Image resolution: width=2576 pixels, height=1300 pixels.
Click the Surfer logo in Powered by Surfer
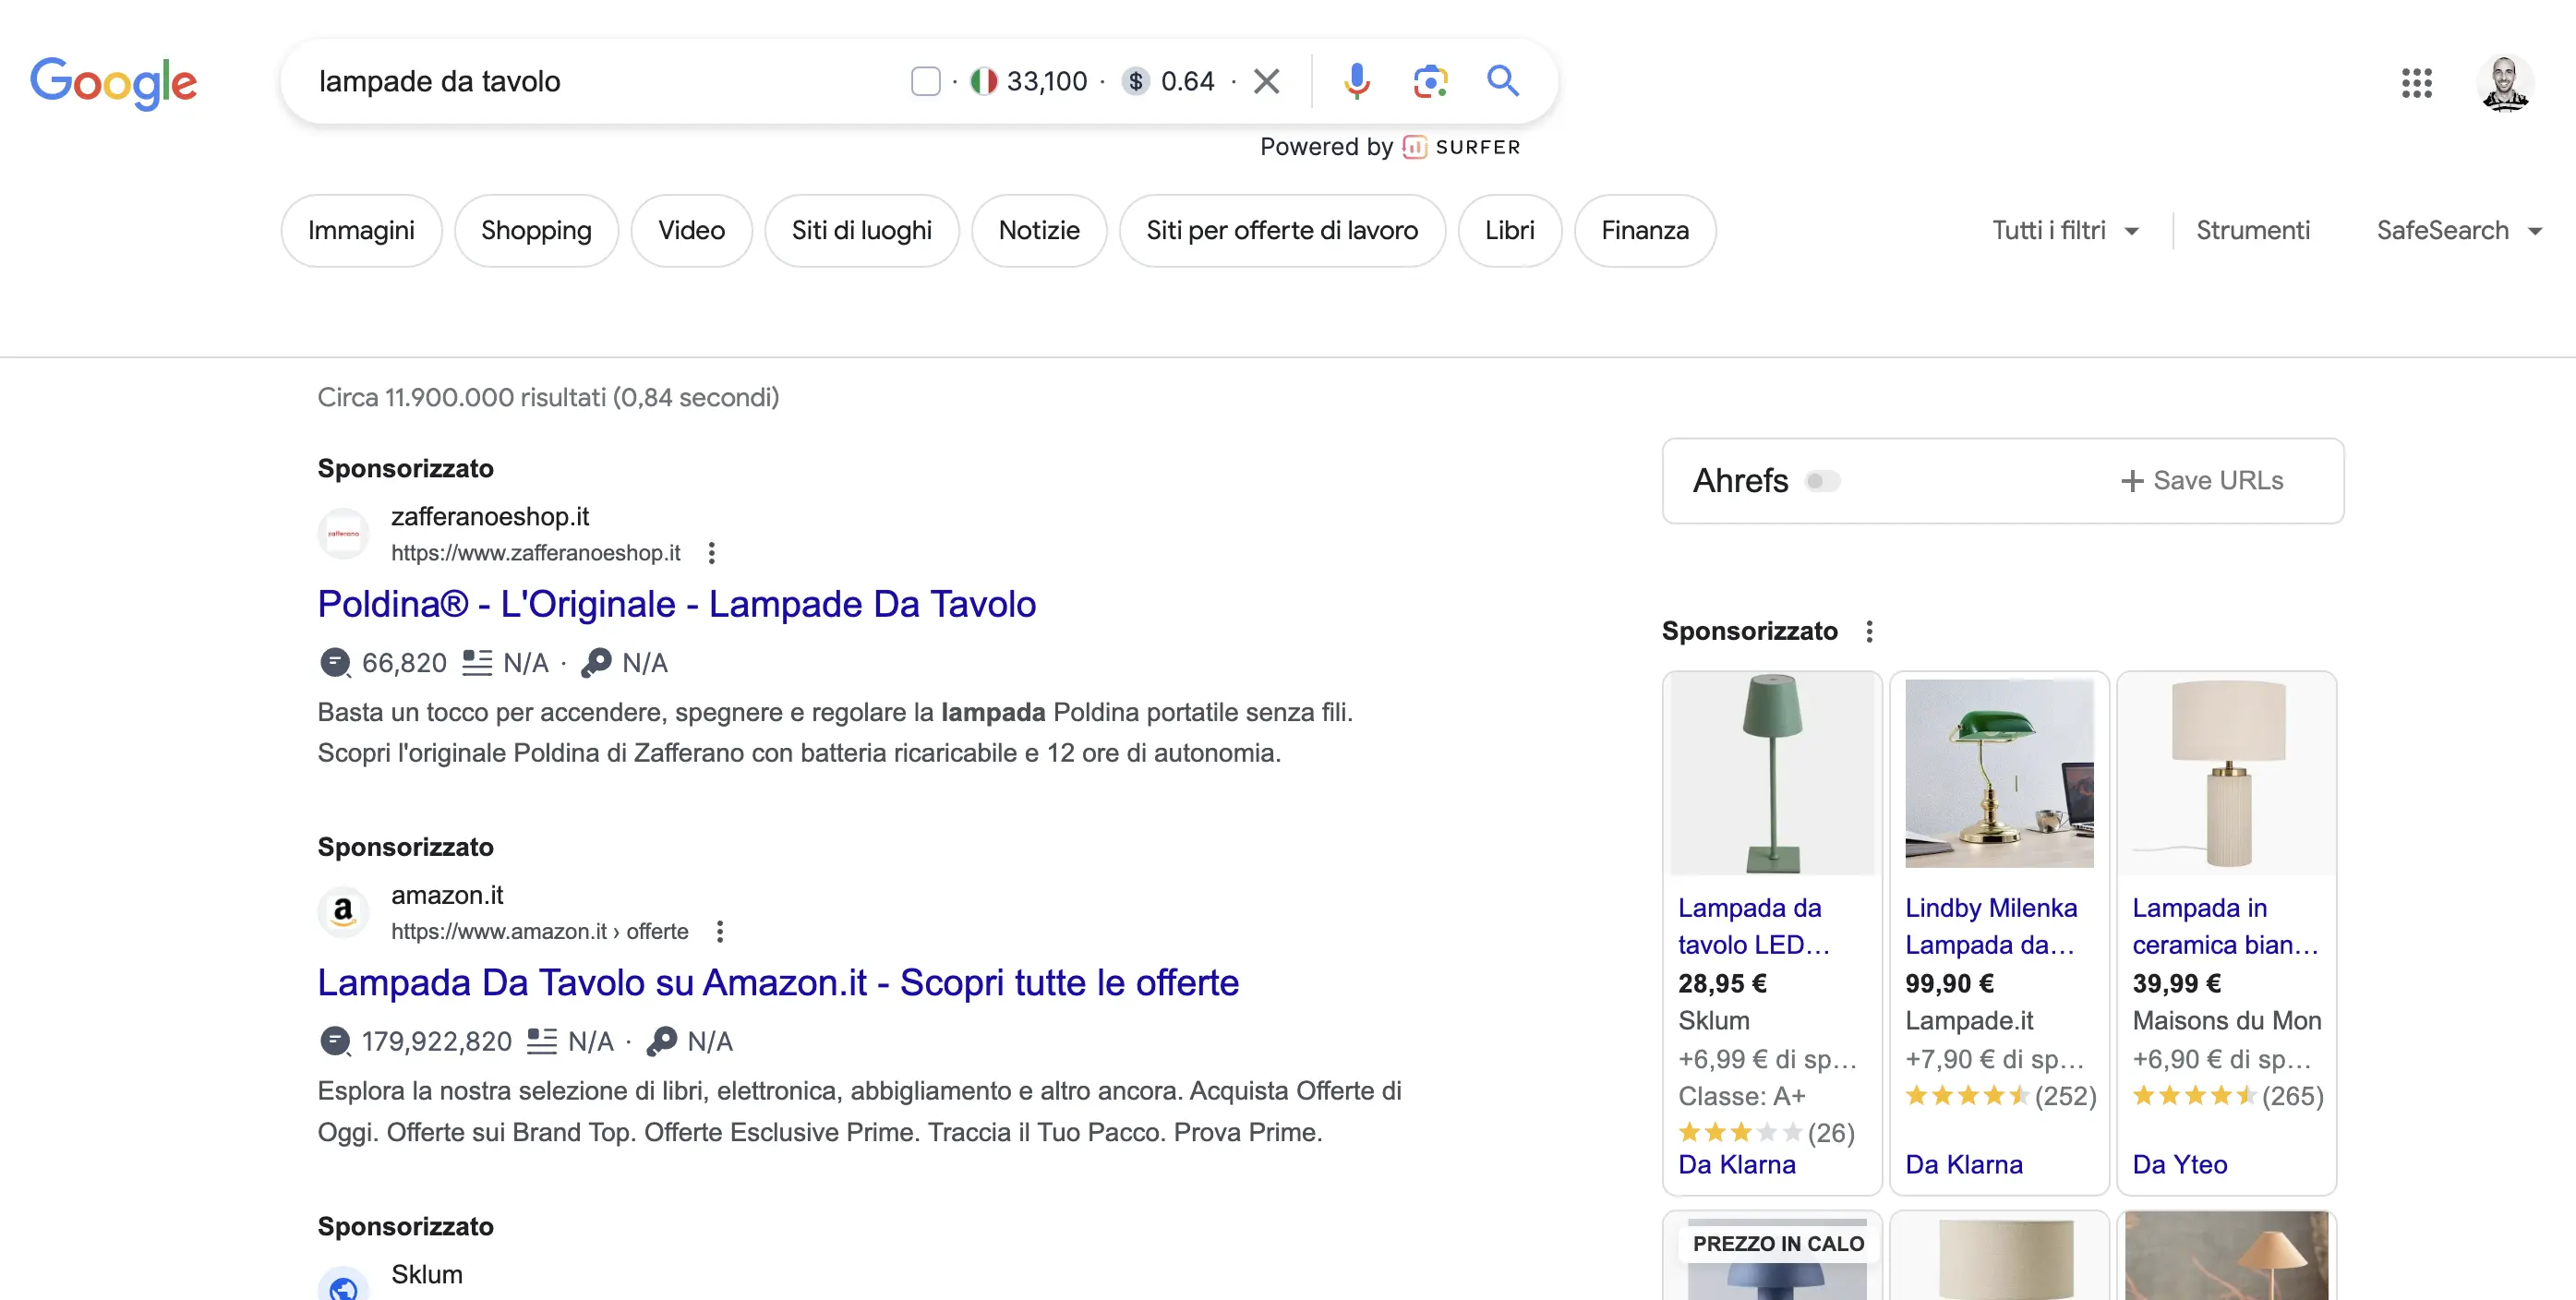tap(1413, 146)
